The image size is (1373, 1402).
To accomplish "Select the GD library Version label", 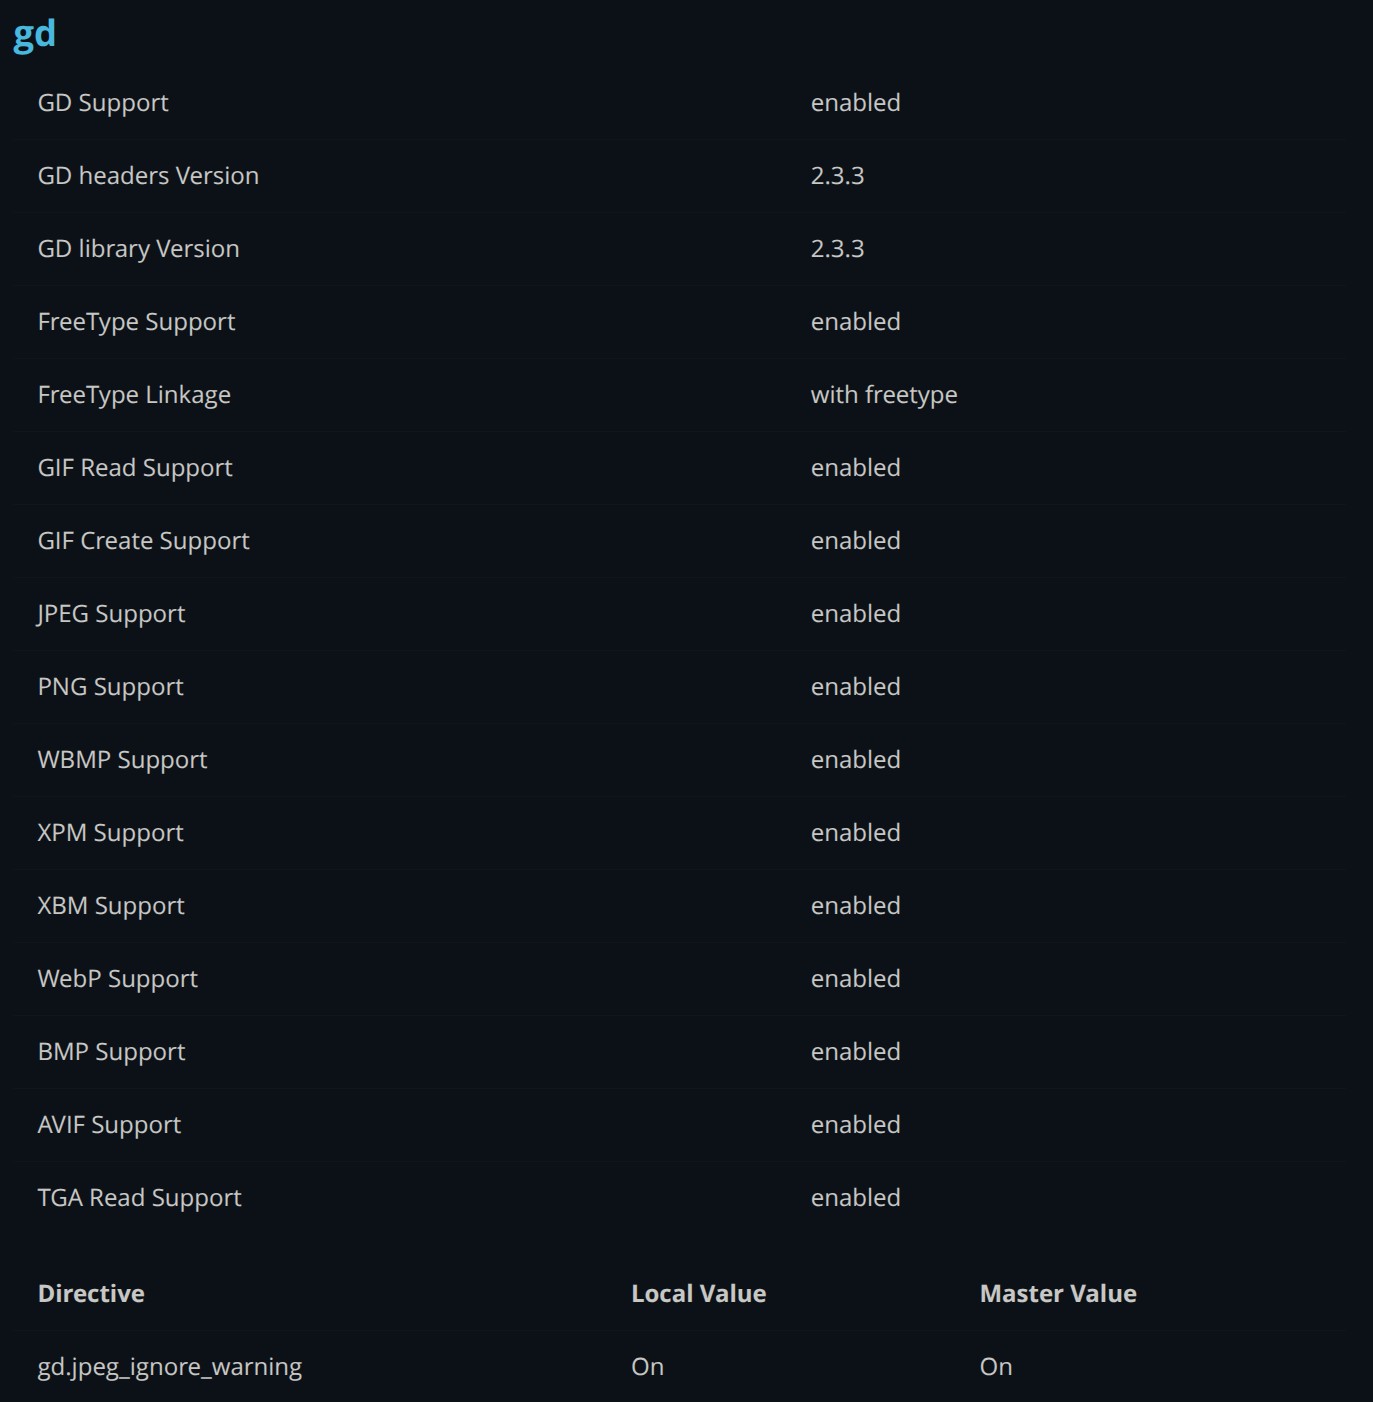I will click(138, 249).
